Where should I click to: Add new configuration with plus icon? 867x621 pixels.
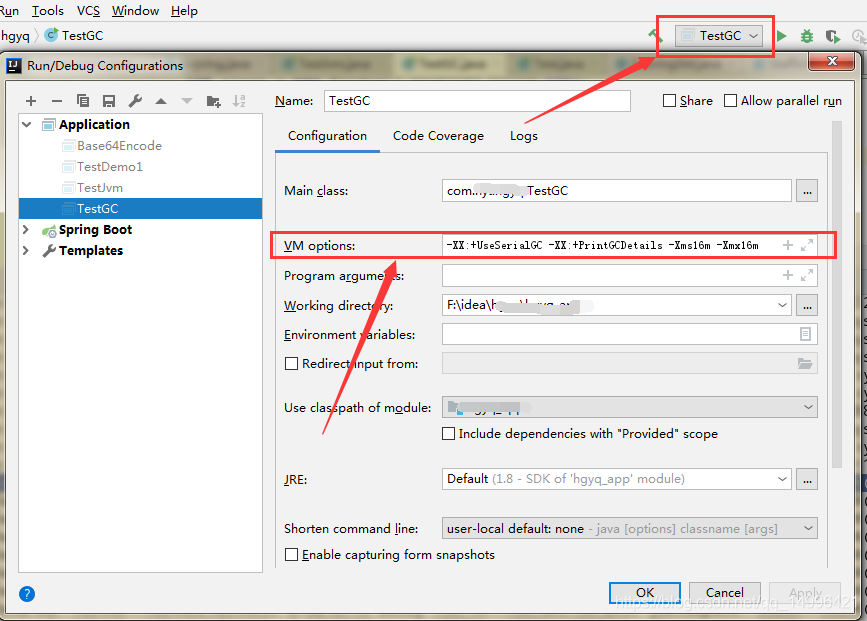point(31,101)
